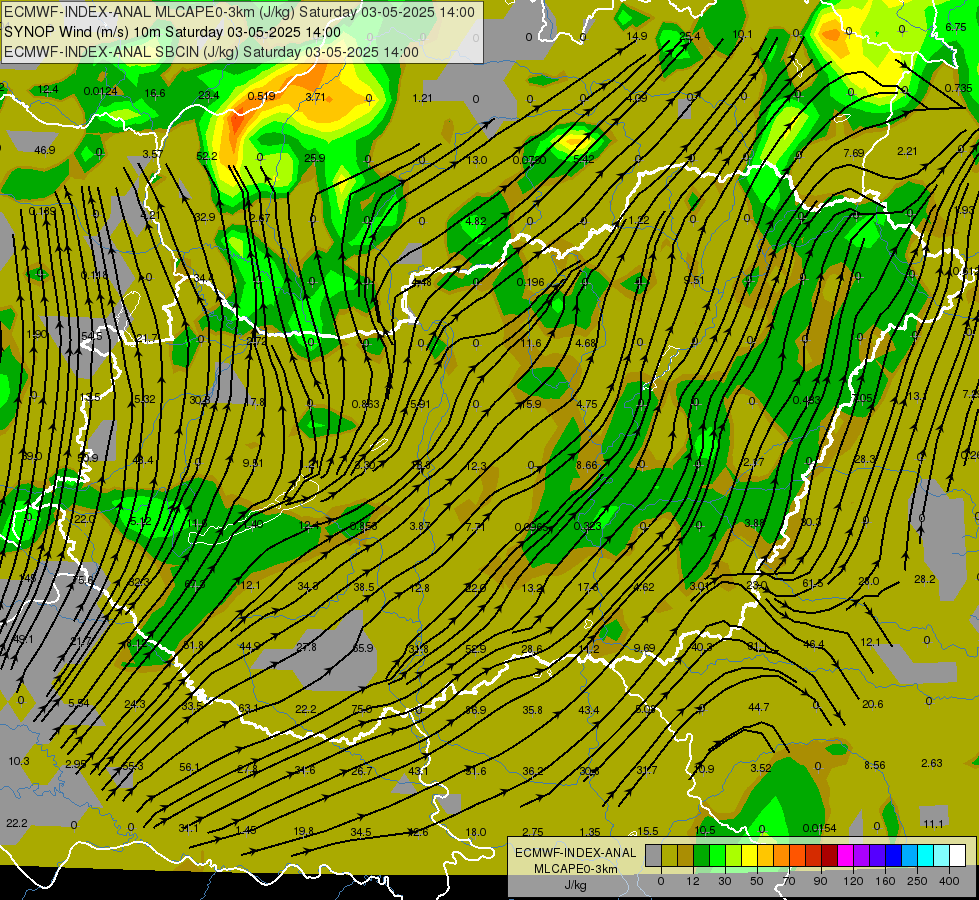
Task: Click the magenta swatch in the legend
Action: [x=845, y=856]
